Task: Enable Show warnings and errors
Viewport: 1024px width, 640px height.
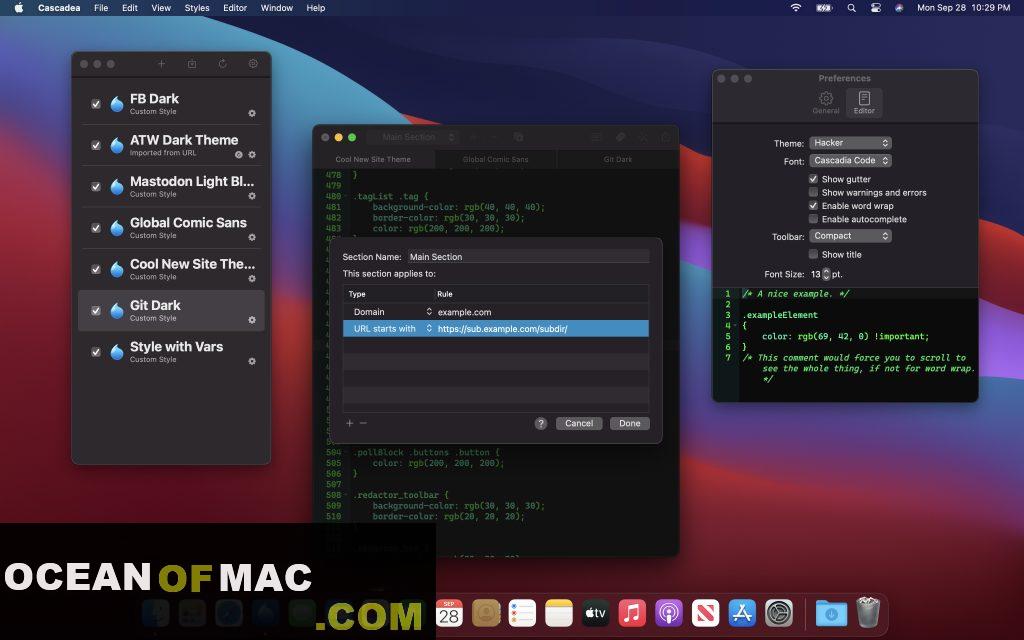Action: 813,193
